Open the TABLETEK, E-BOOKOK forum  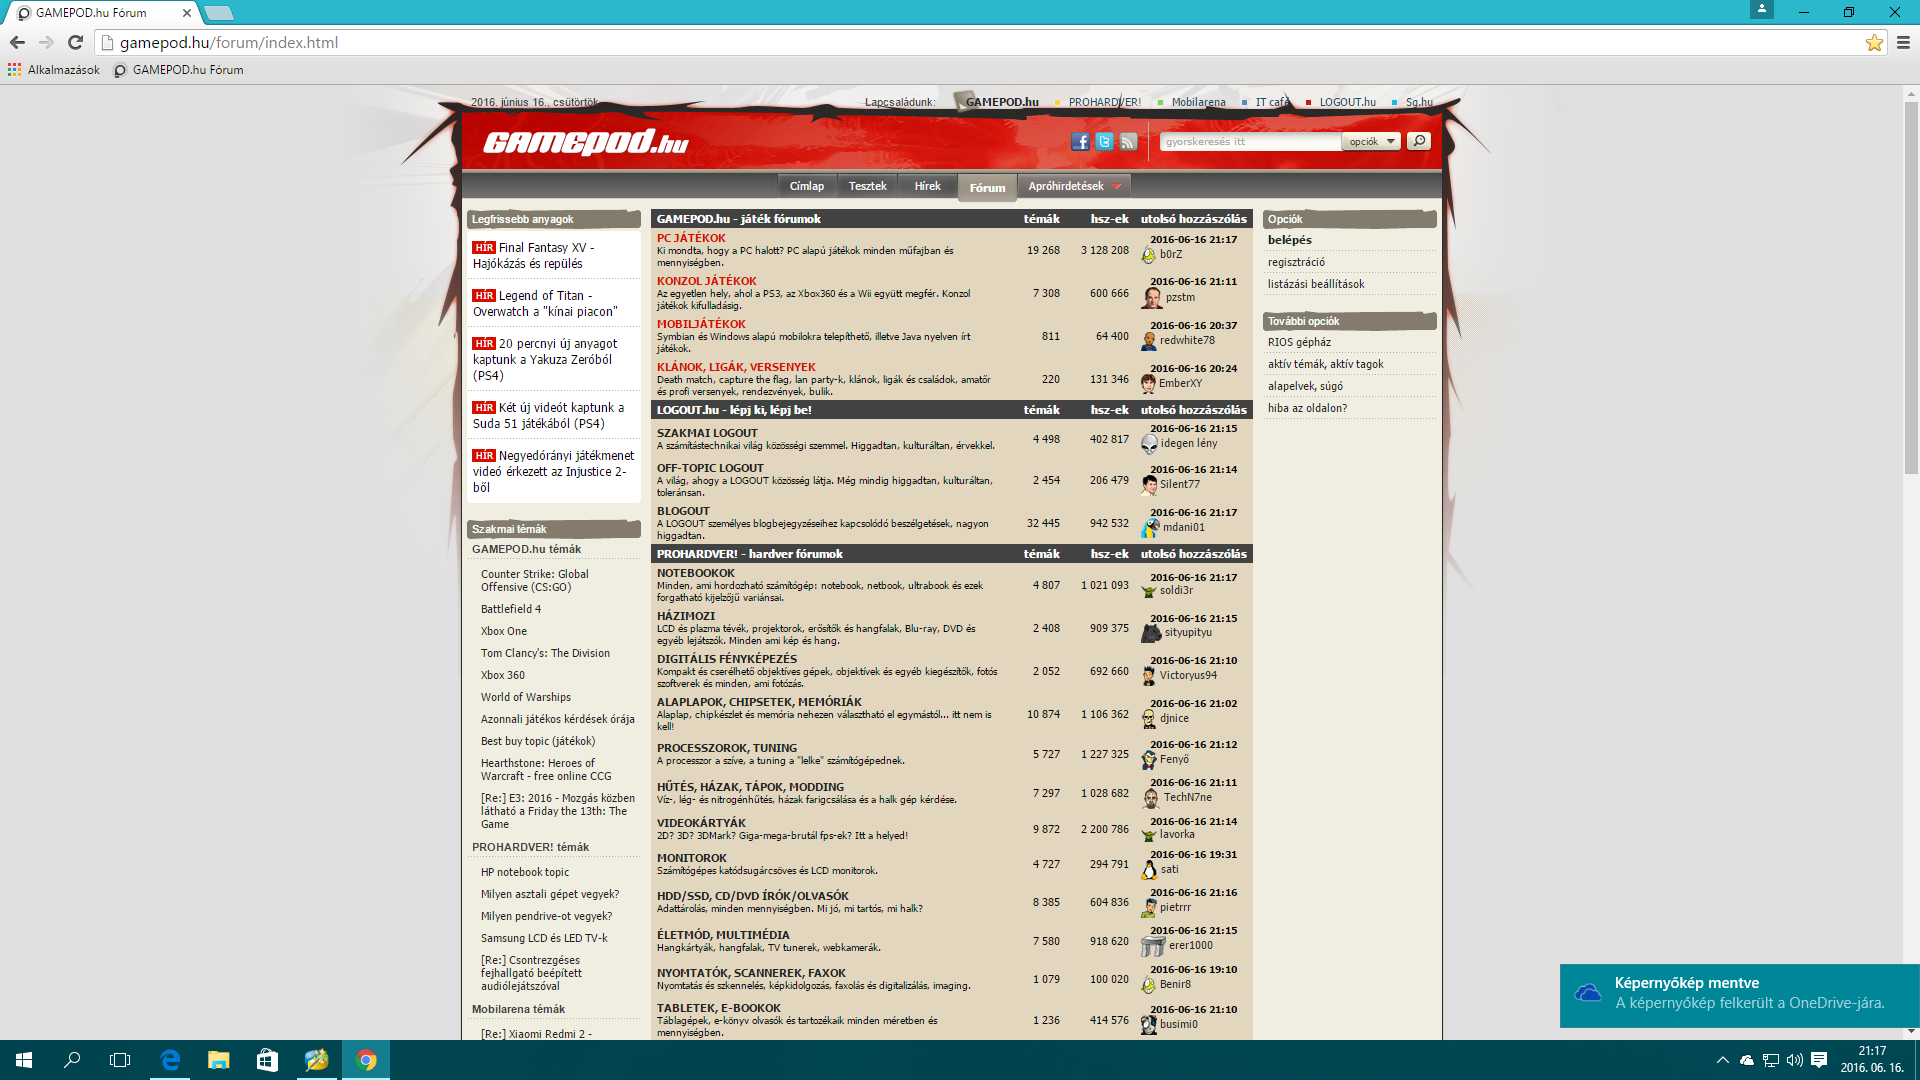tap(718, 1008)
